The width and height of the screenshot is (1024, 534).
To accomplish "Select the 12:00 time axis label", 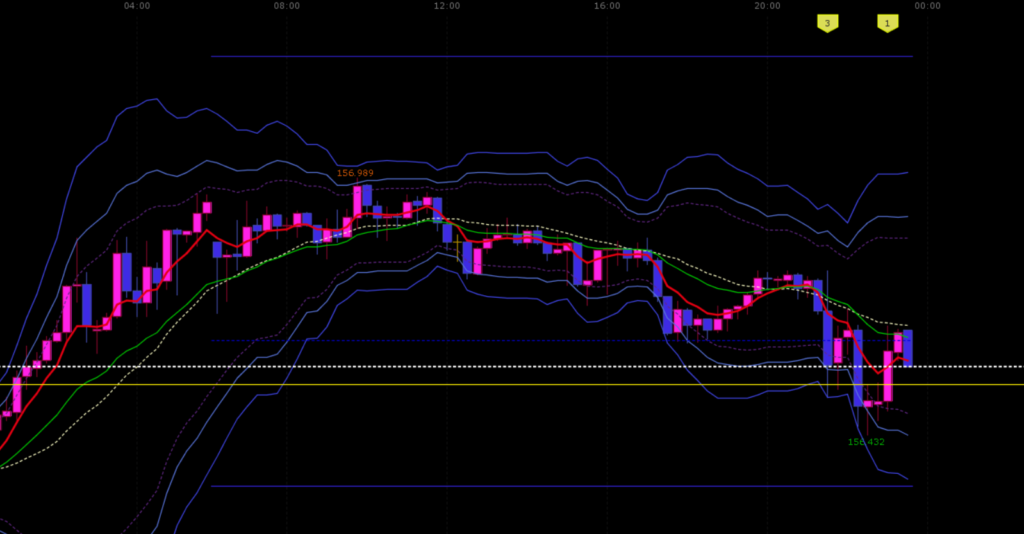I will coord(447,6).
